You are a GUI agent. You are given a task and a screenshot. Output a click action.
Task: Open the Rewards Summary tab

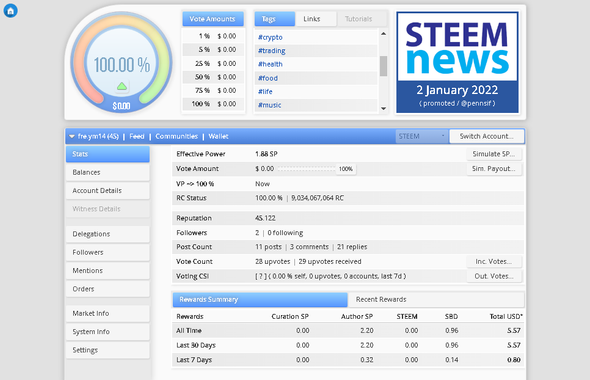tap(260, 299)
